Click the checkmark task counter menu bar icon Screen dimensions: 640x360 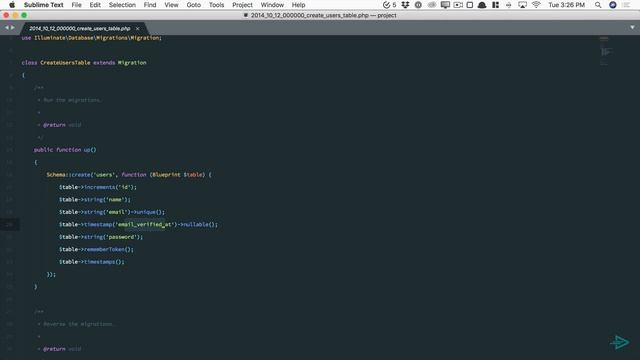click(x=389, y=5)
